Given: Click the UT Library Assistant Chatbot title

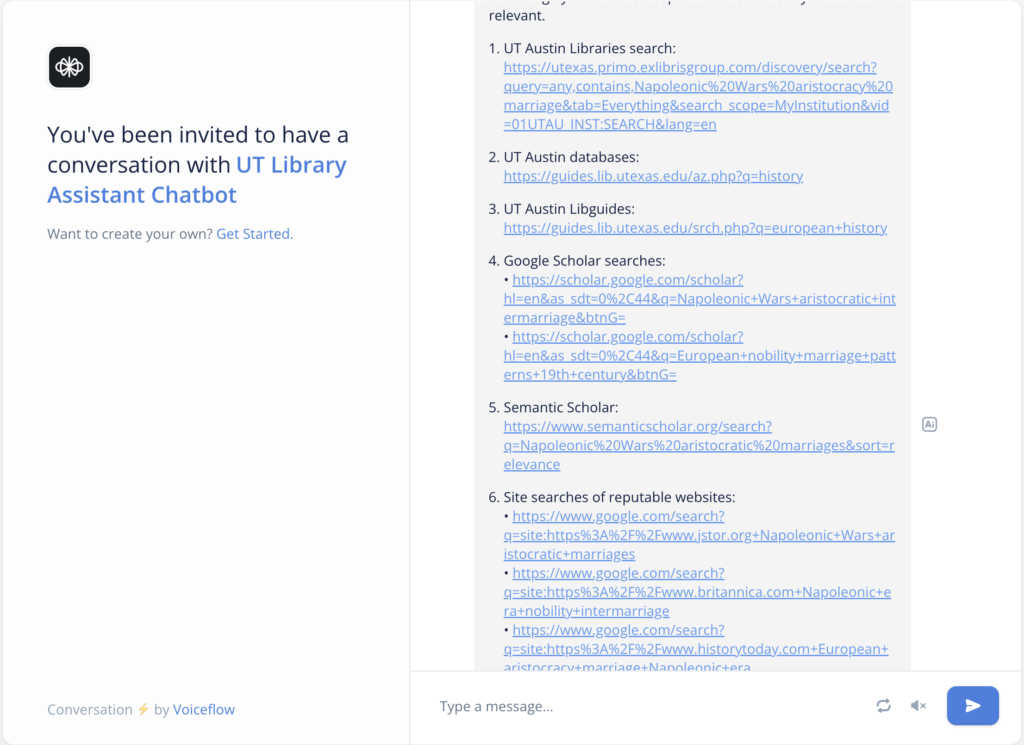Looking at the screenshot, I should tap(196, 179).
